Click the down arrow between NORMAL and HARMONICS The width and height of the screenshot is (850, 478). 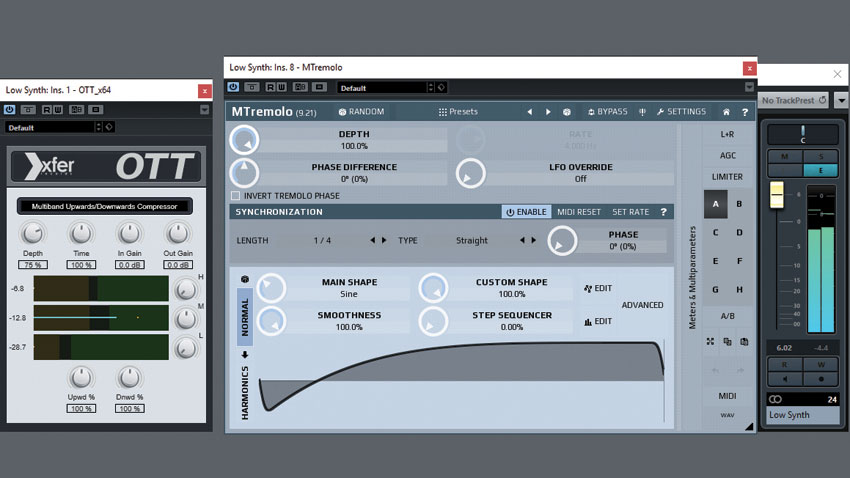click(x=245, y=354)
